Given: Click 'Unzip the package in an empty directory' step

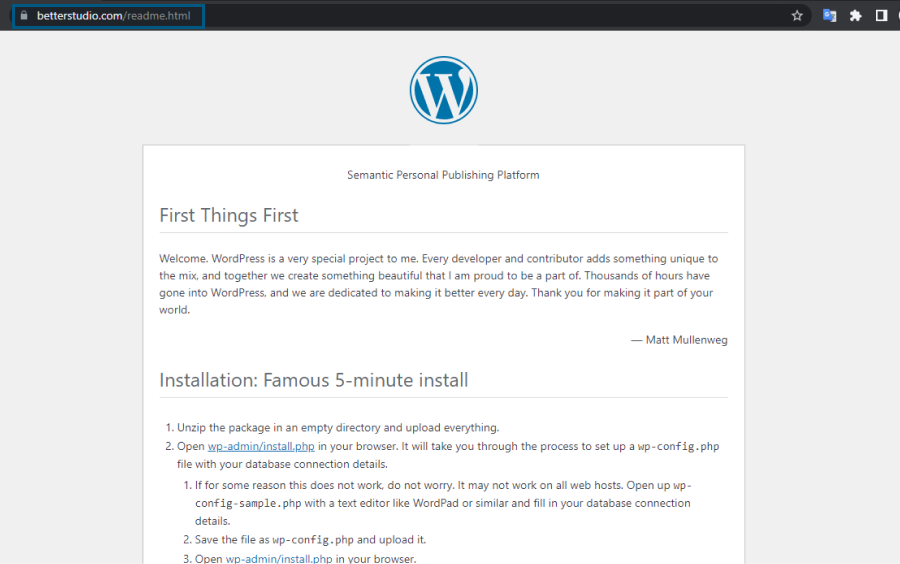Looking at the screenshot, I should pos(338,427).
